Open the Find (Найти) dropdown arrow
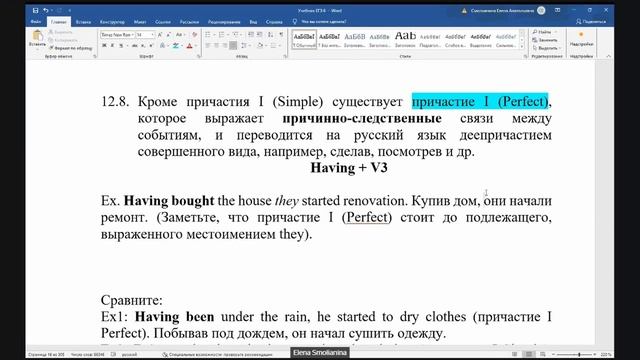The width and height of the screenshot is (640, 360). pos(556,32)
